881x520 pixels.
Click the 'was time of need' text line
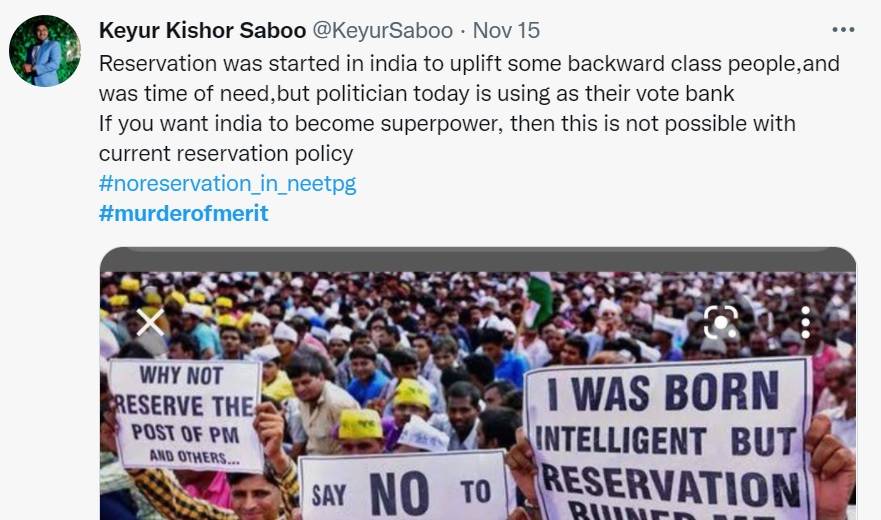(x=416, y=94)
